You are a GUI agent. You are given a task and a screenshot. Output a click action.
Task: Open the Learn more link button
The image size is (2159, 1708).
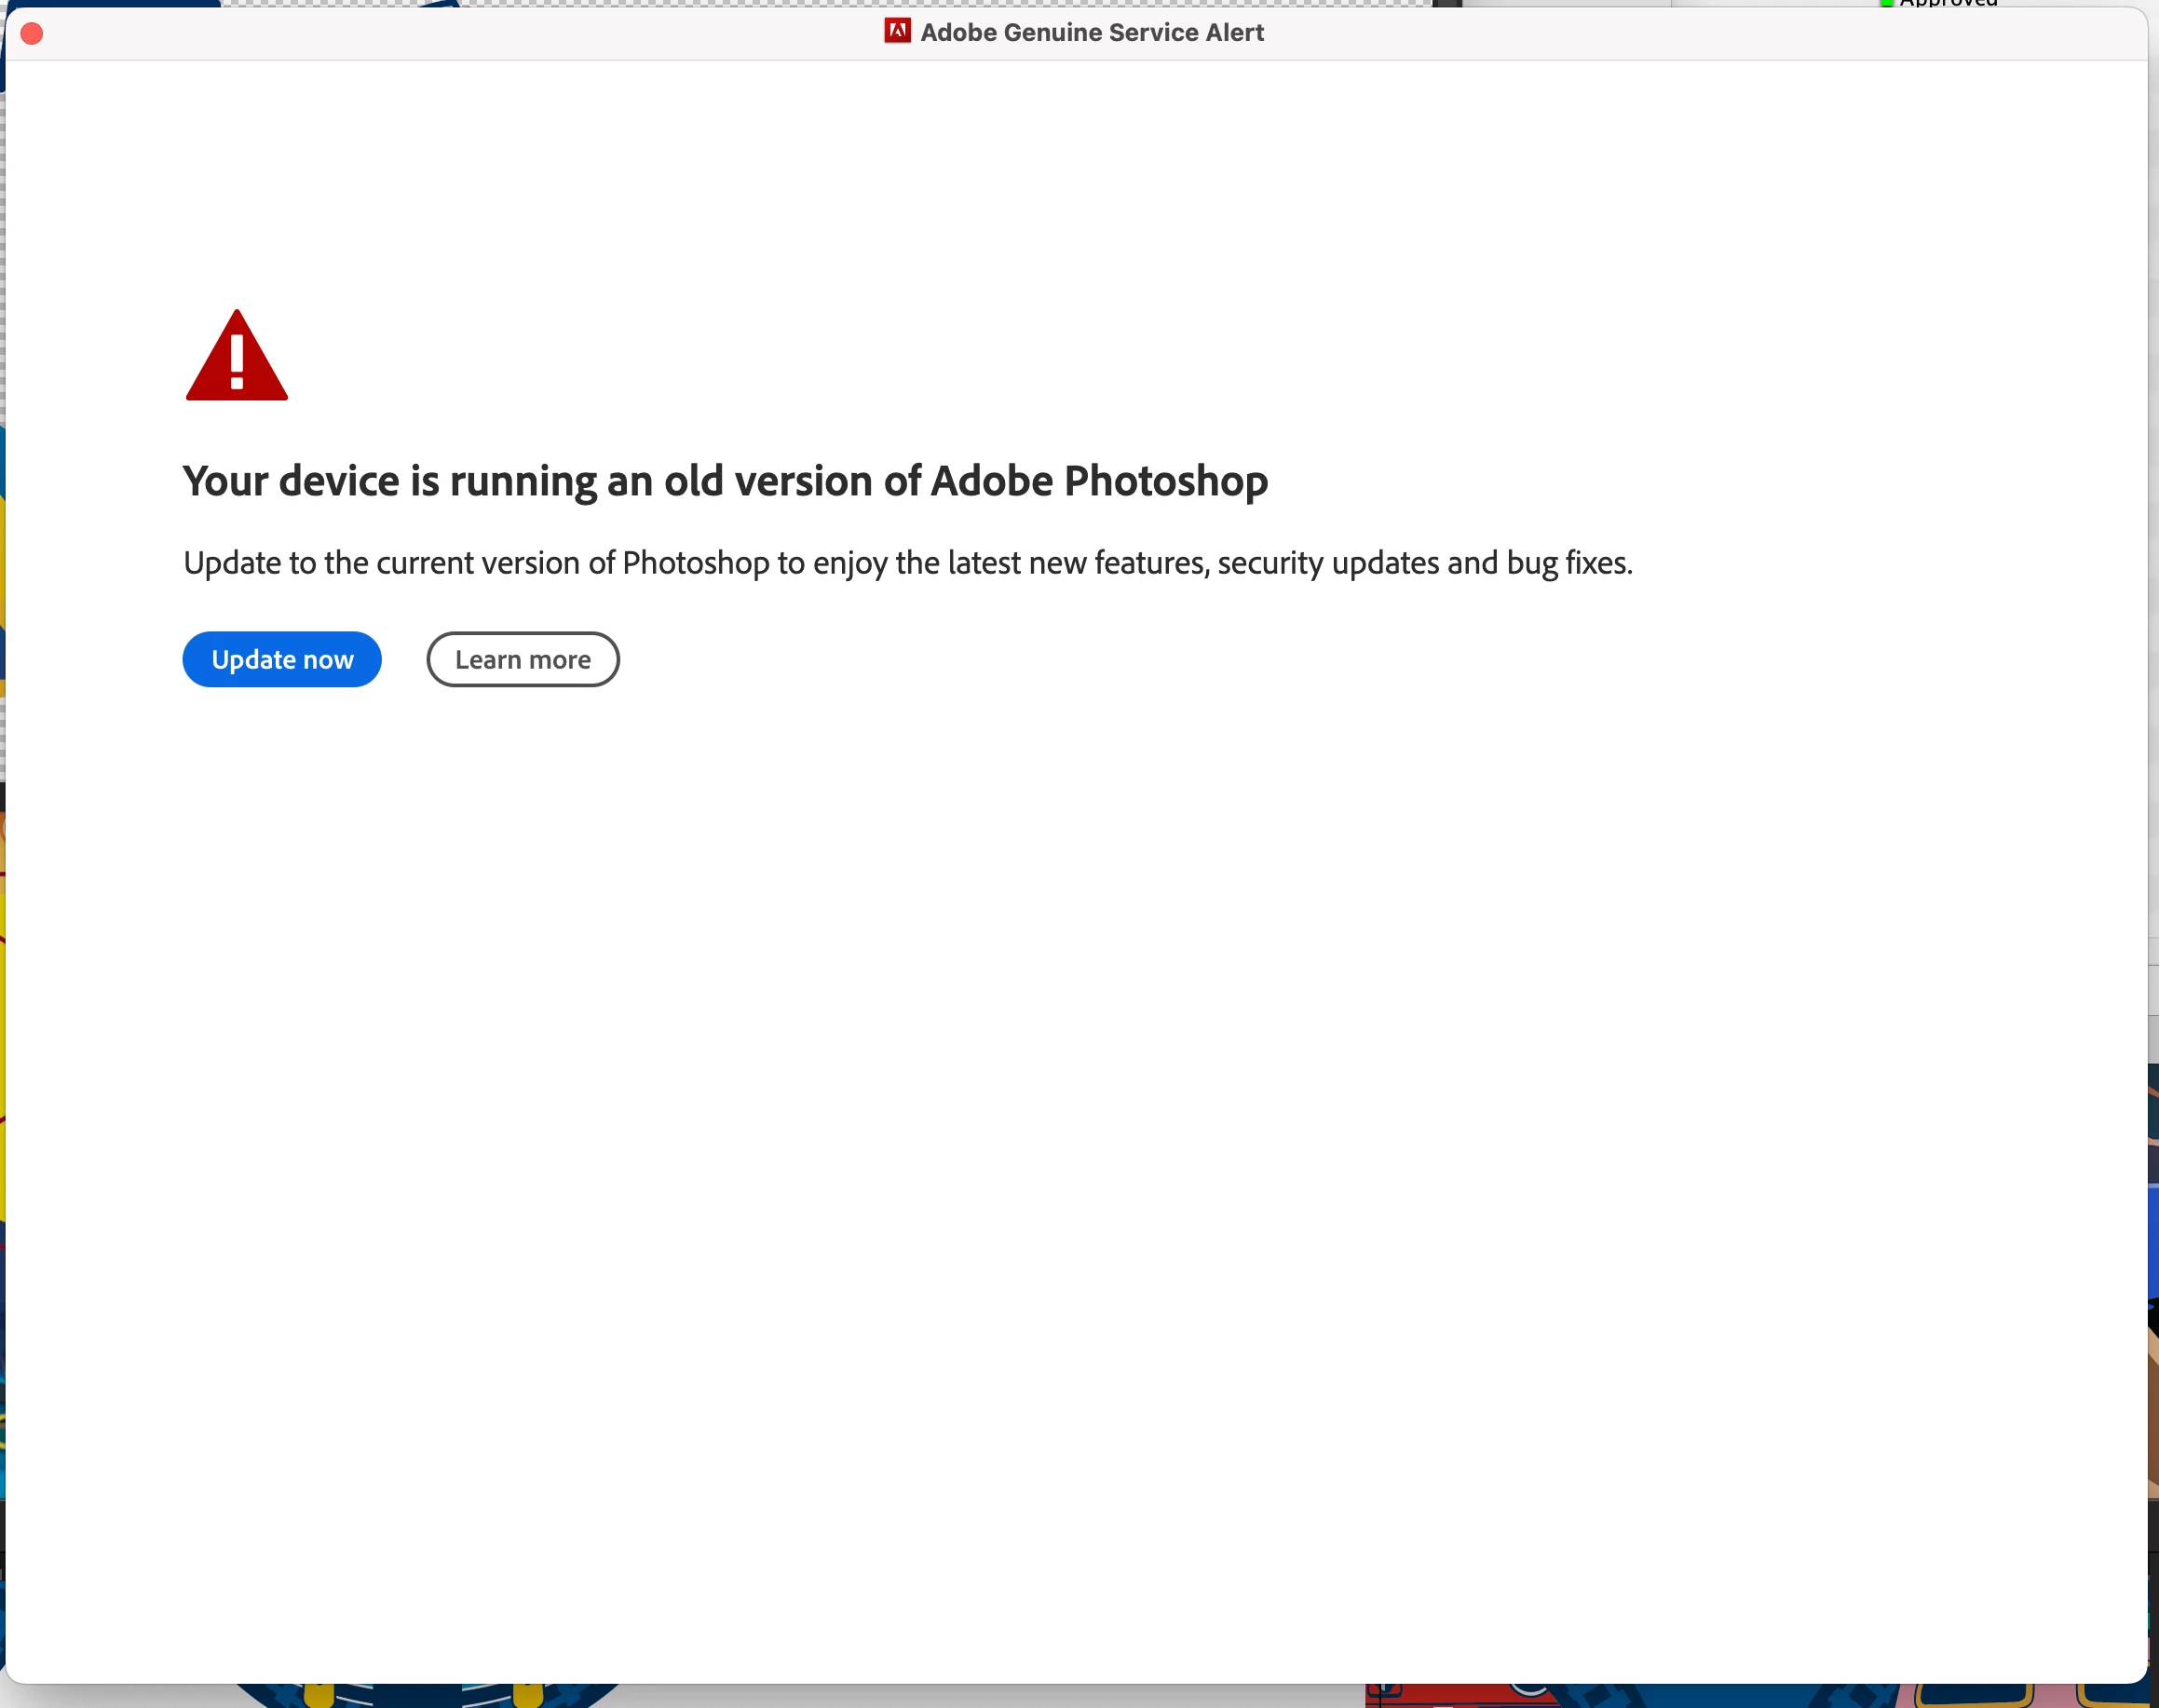[522, 660]
